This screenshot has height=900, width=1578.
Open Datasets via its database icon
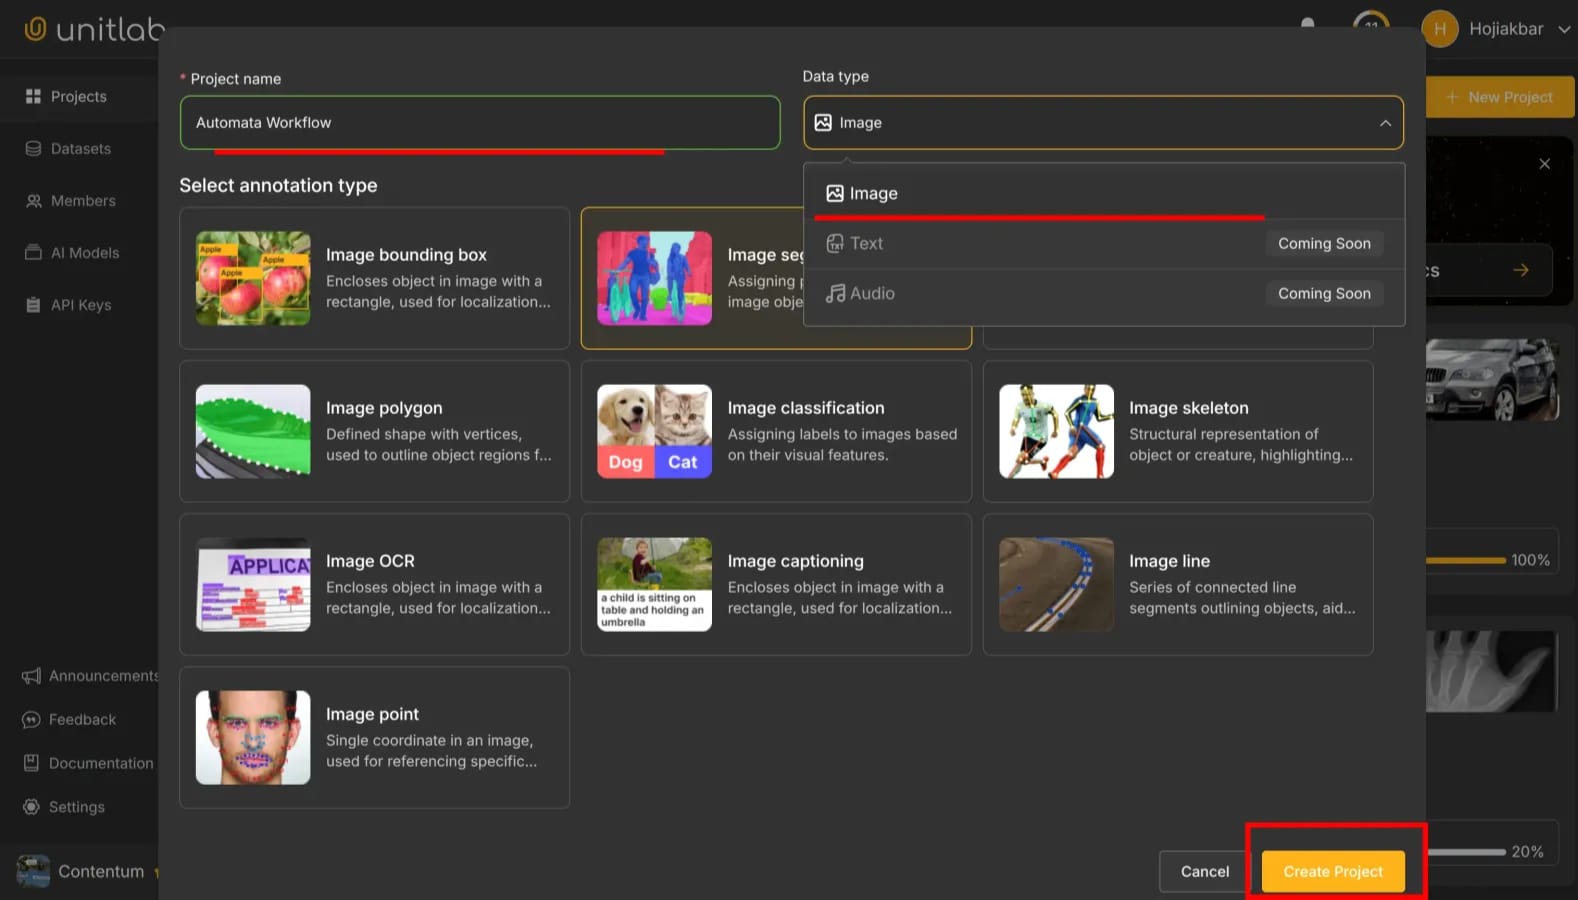33,149
